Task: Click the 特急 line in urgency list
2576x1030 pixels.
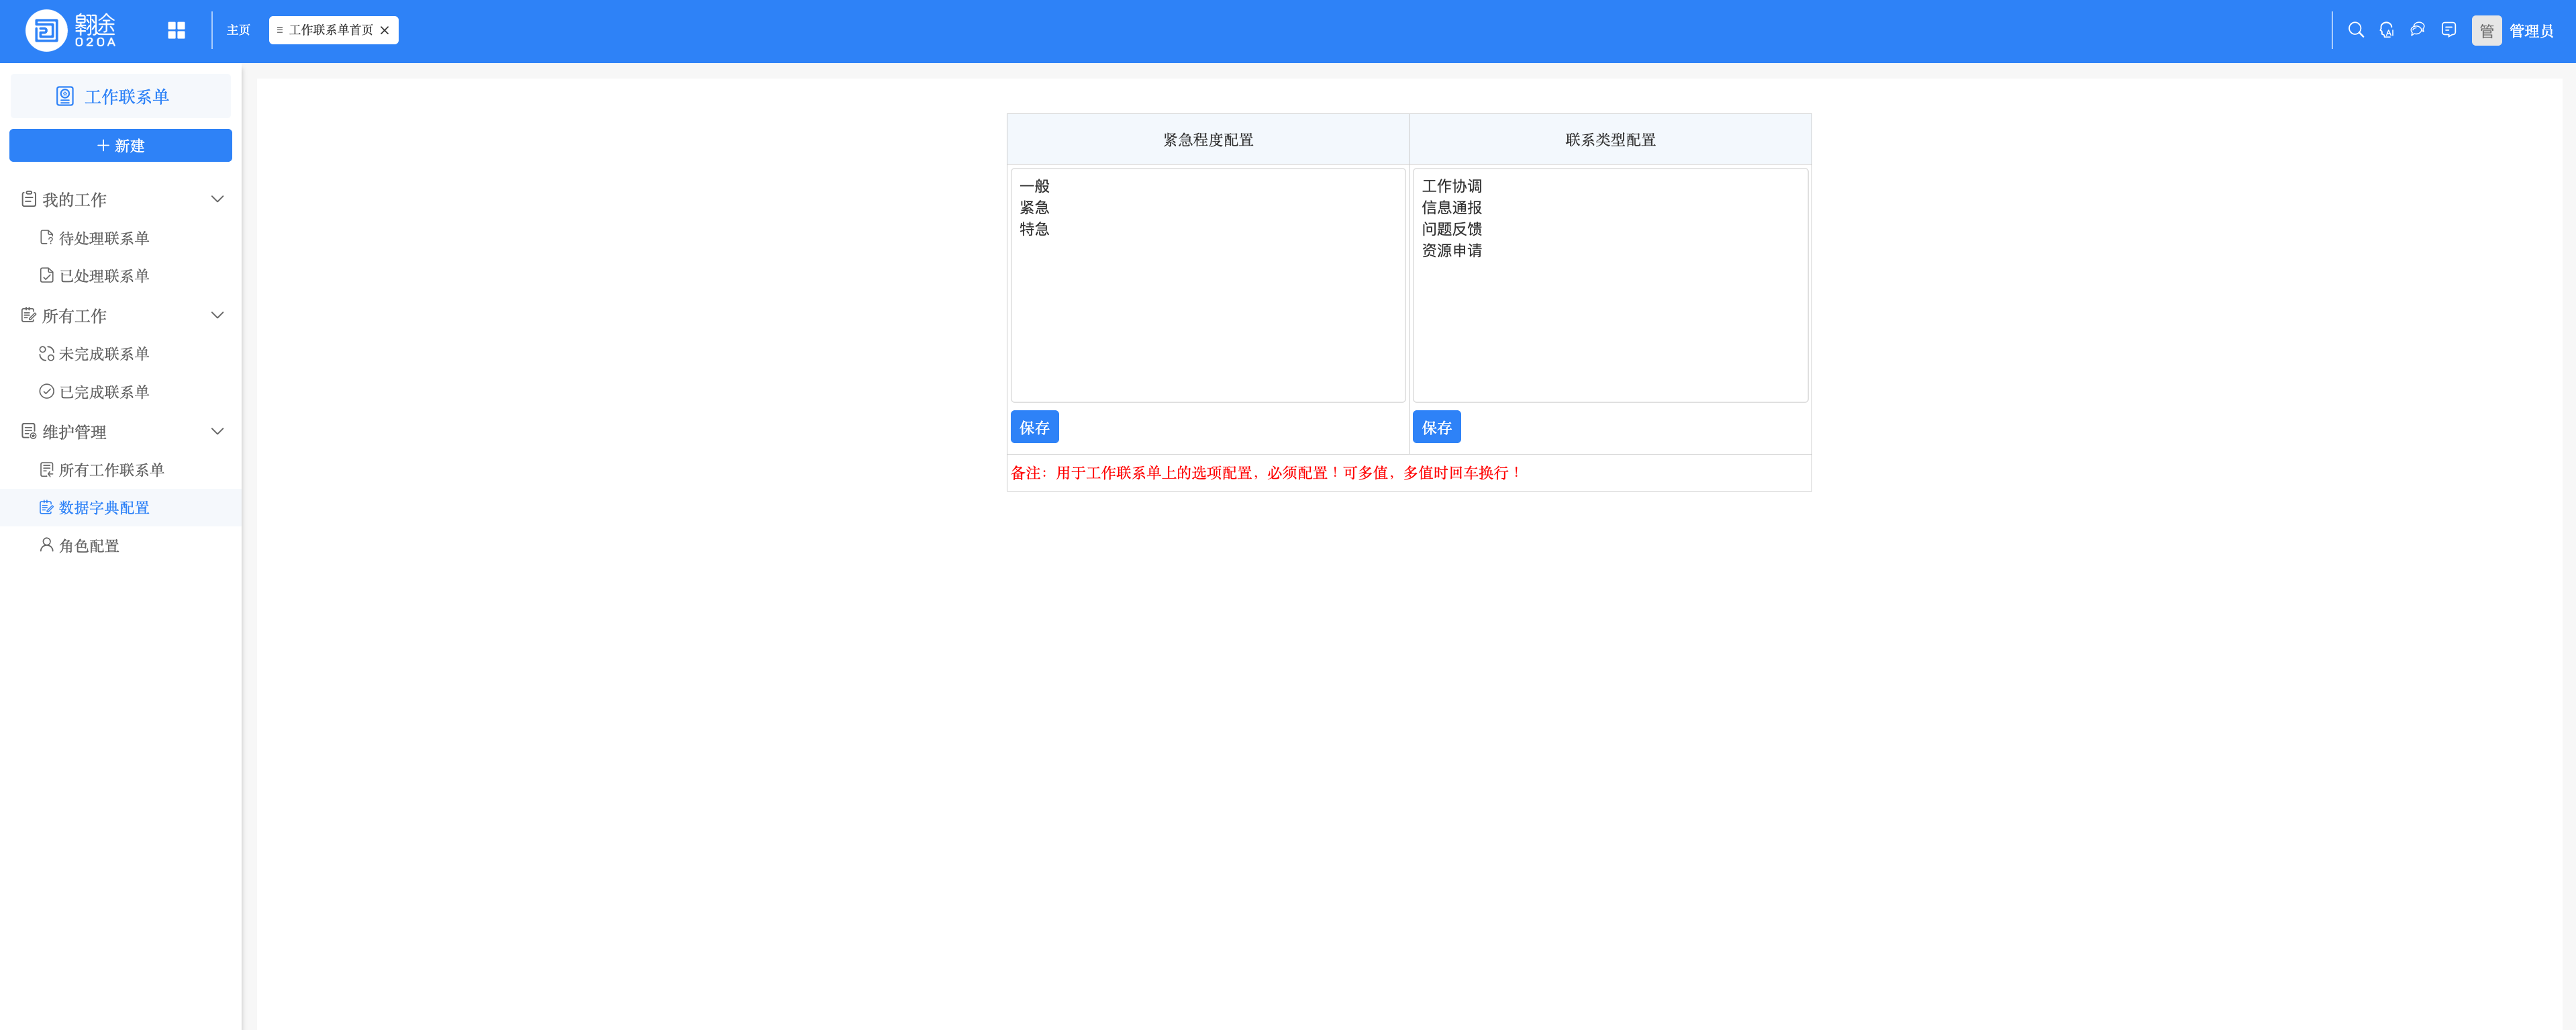Action: pyautogui.click(x=1034, y=229)
